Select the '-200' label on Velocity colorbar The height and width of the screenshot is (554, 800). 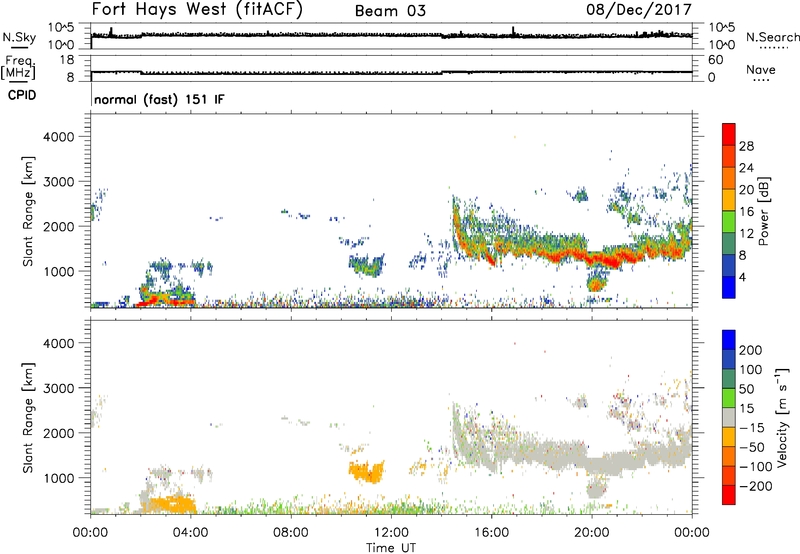[x=755, y=486]
